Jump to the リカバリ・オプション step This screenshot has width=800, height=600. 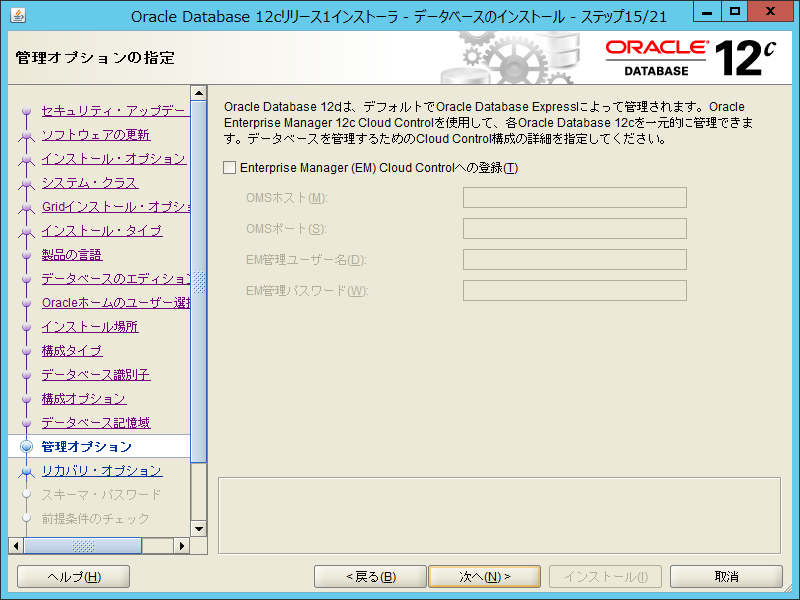pyautogui.click(x=101, y=471)
